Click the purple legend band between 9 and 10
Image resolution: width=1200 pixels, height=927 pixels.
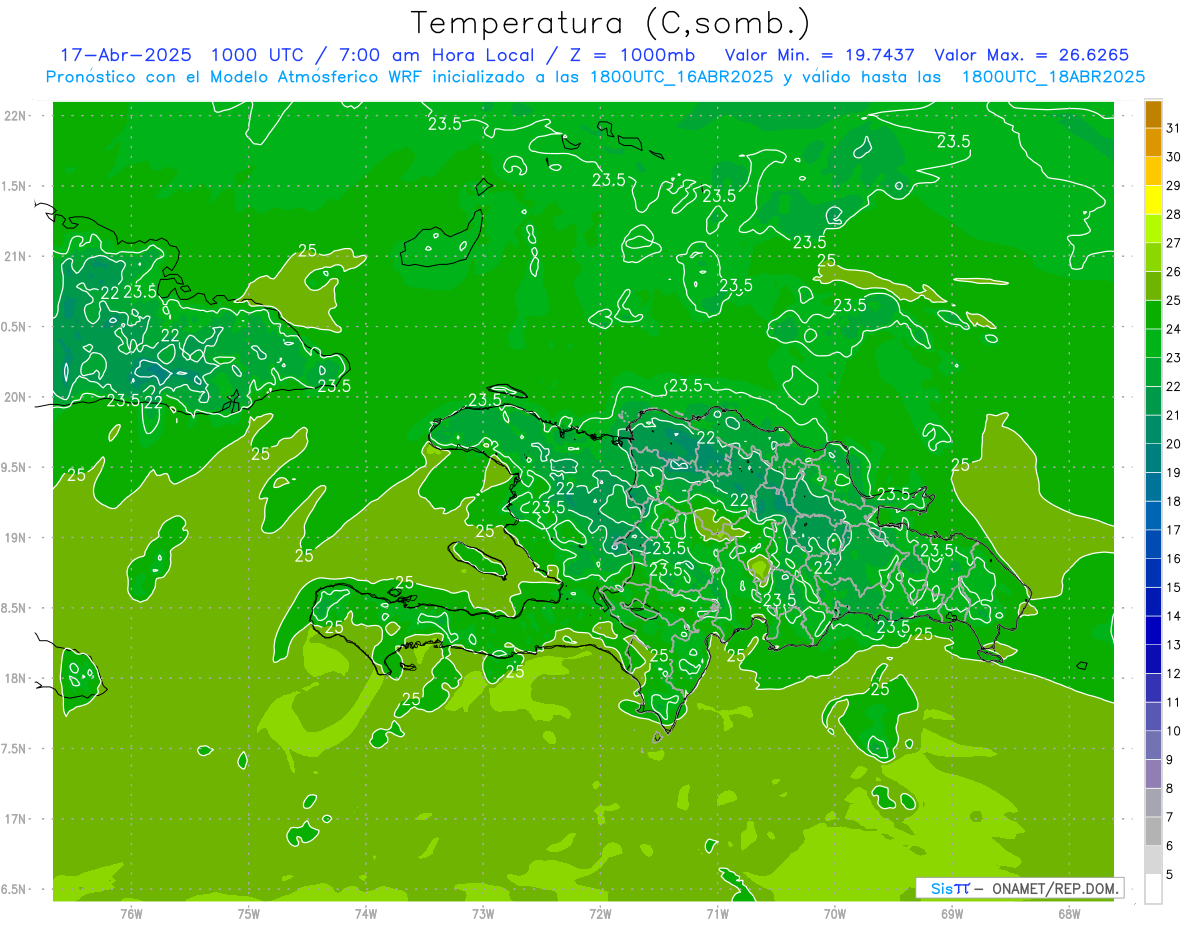click(1153, 746)
